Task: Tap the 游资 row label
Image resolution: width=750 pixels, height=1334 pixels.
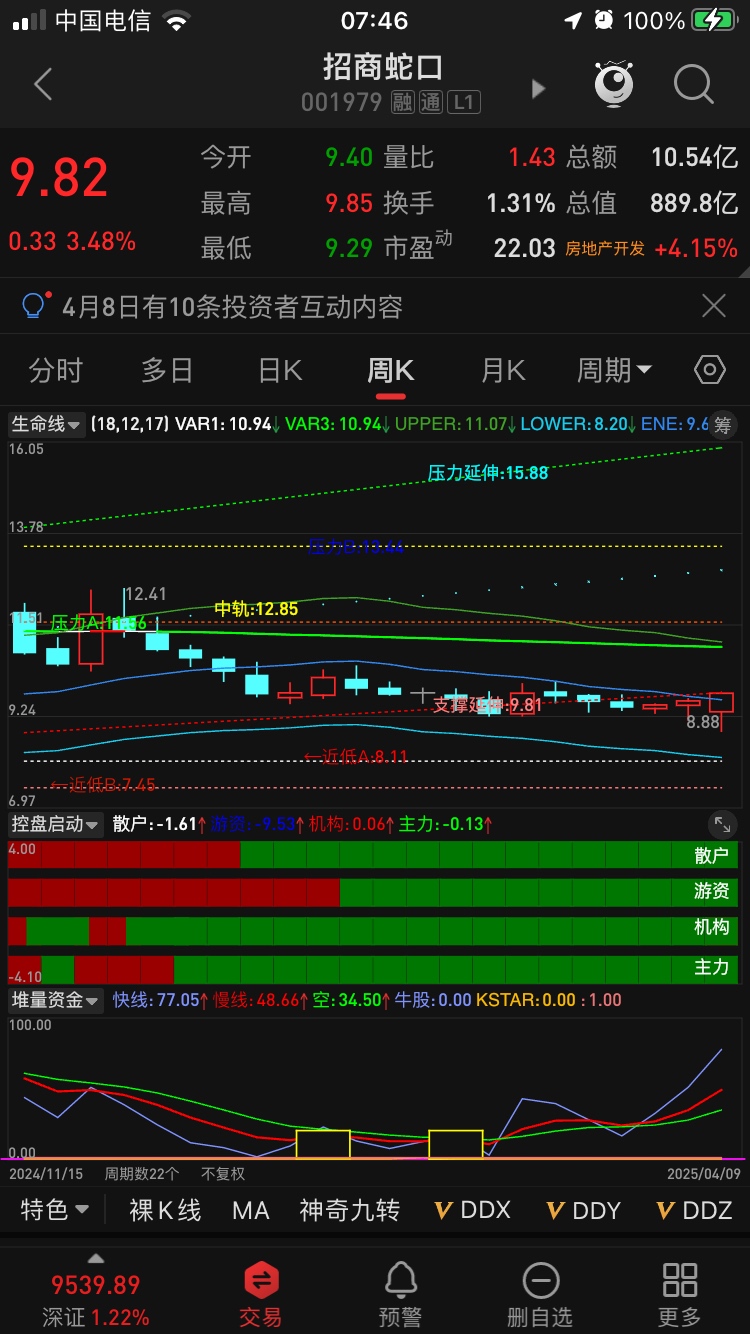Action: coord(712,891)
